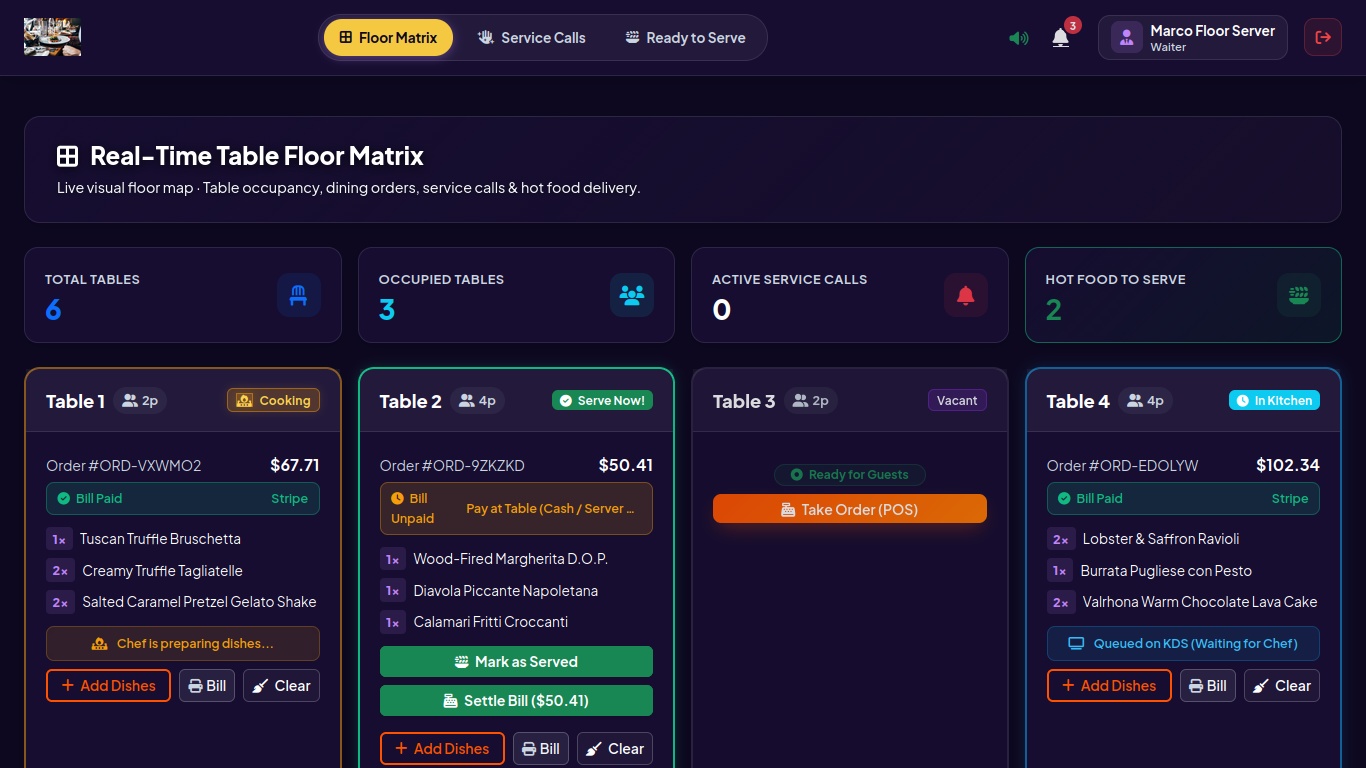Click Table 2 Serve Now! badge
The image size is (1366, 768).
tap(602, 401)
